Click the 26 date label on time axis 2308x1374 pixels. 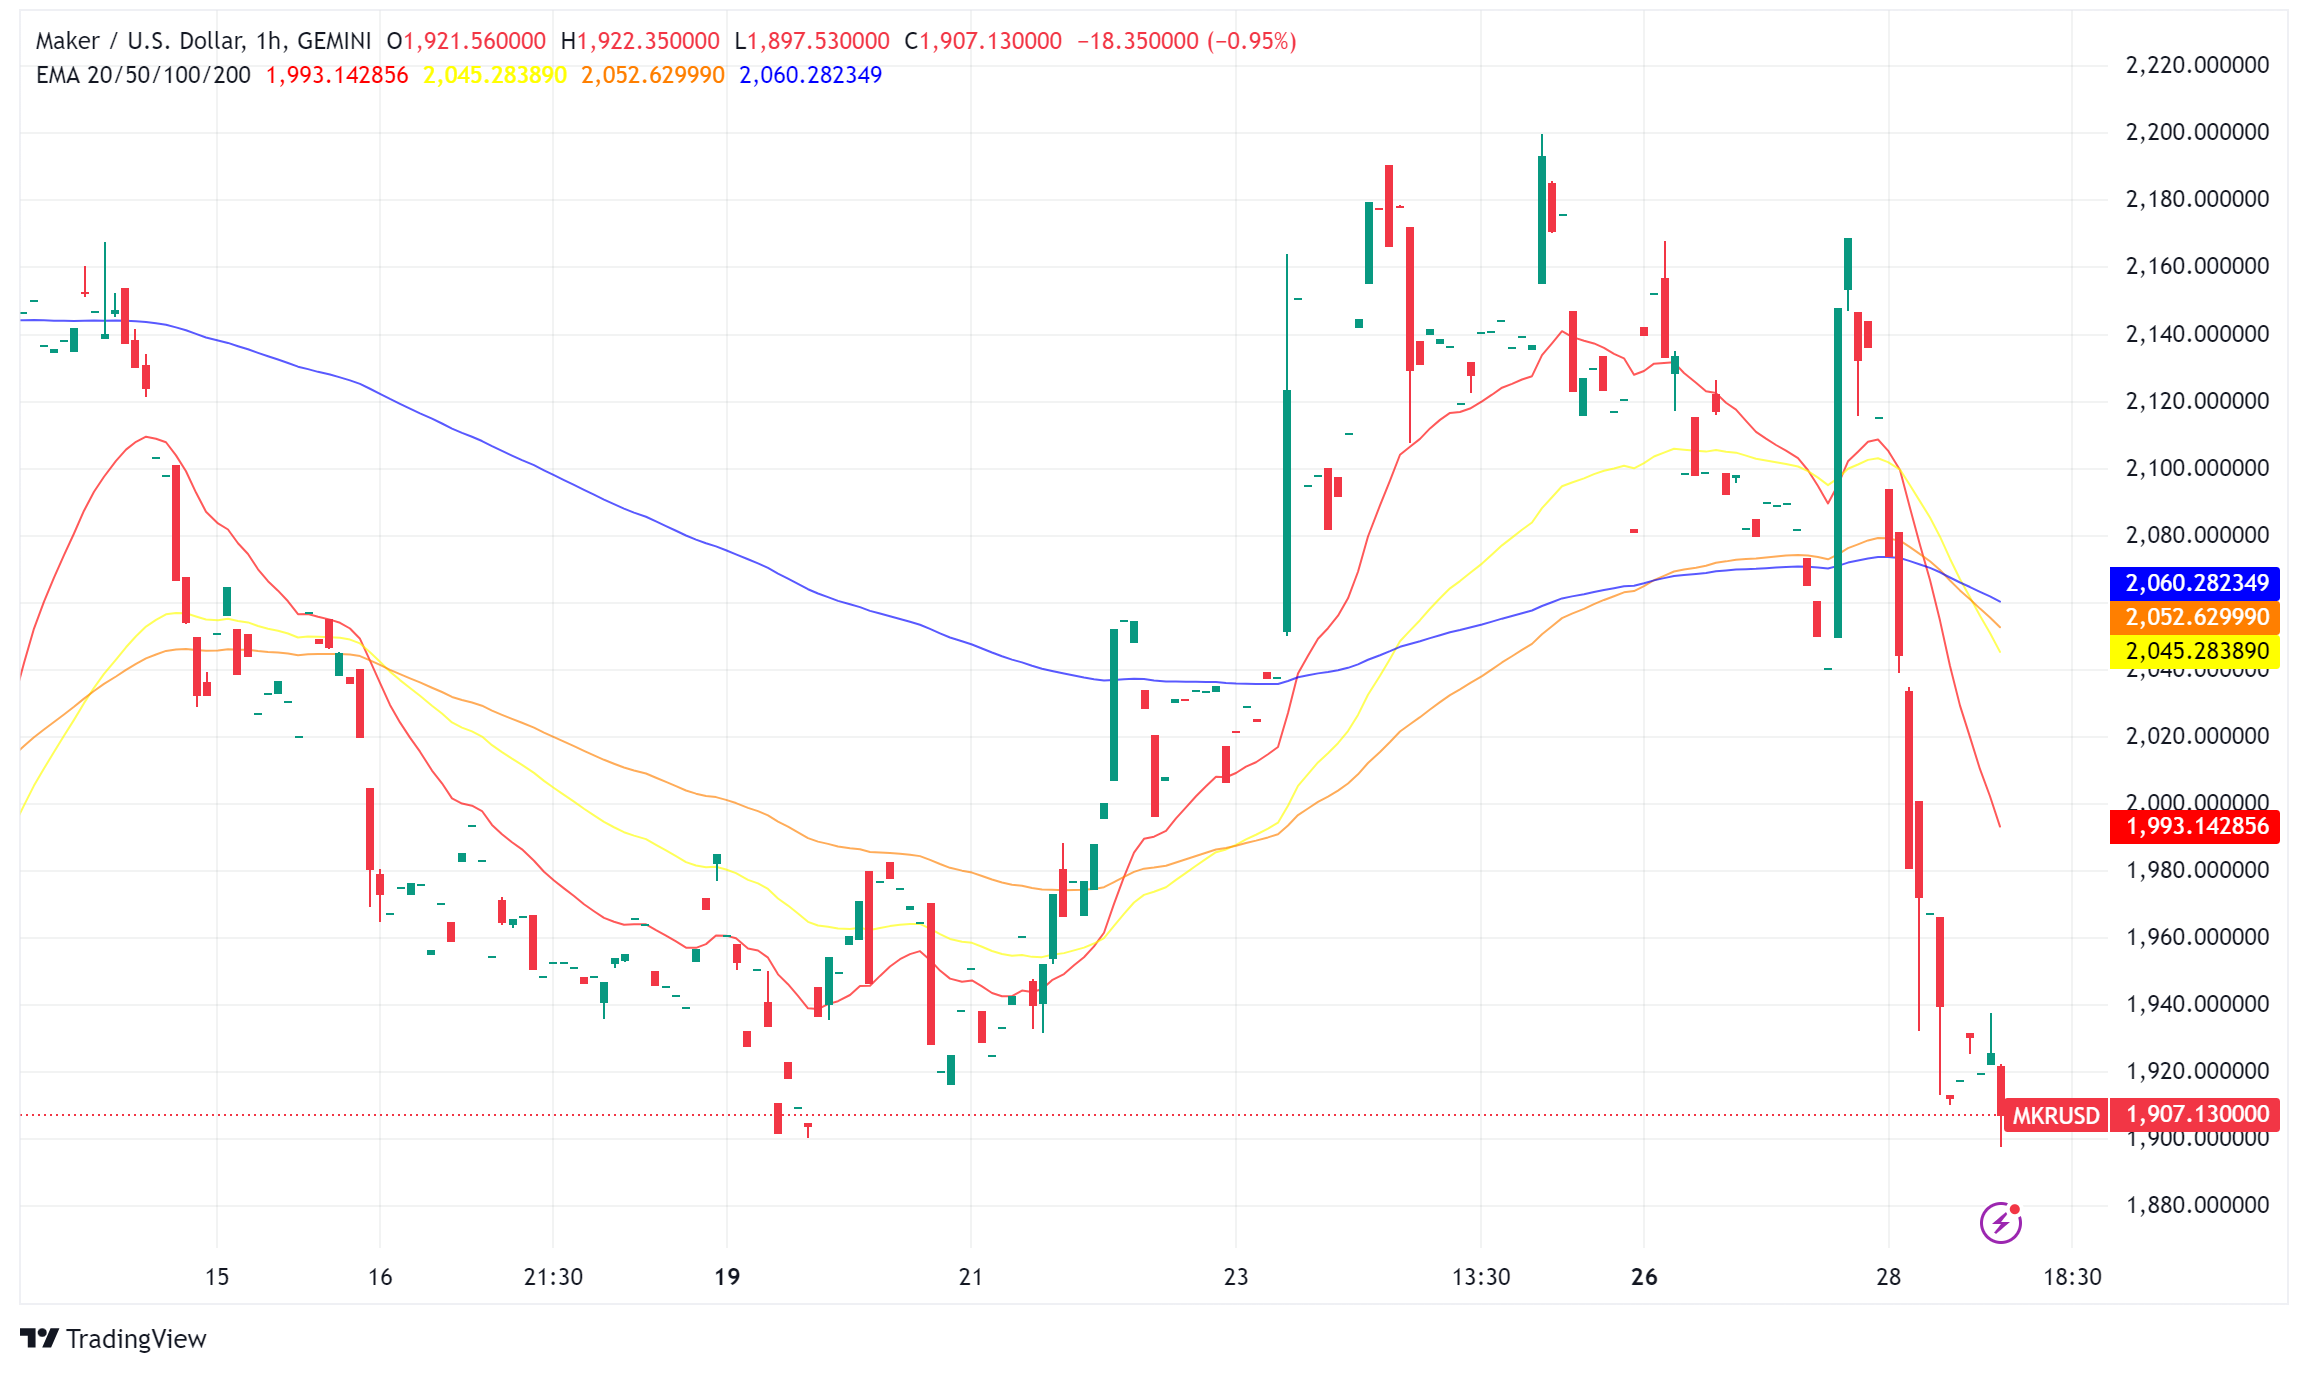pyautogui.click(x=1644, y=1277)
